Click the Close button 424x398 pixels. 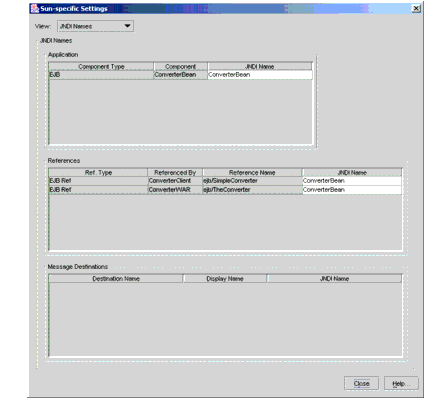click(x=361, y=383)
